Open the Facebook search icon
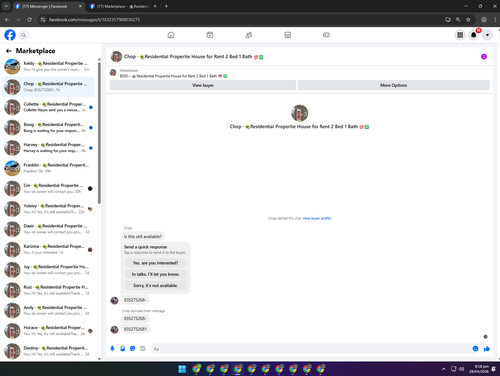Screen dimensions: 500x376 click(24, 35)
